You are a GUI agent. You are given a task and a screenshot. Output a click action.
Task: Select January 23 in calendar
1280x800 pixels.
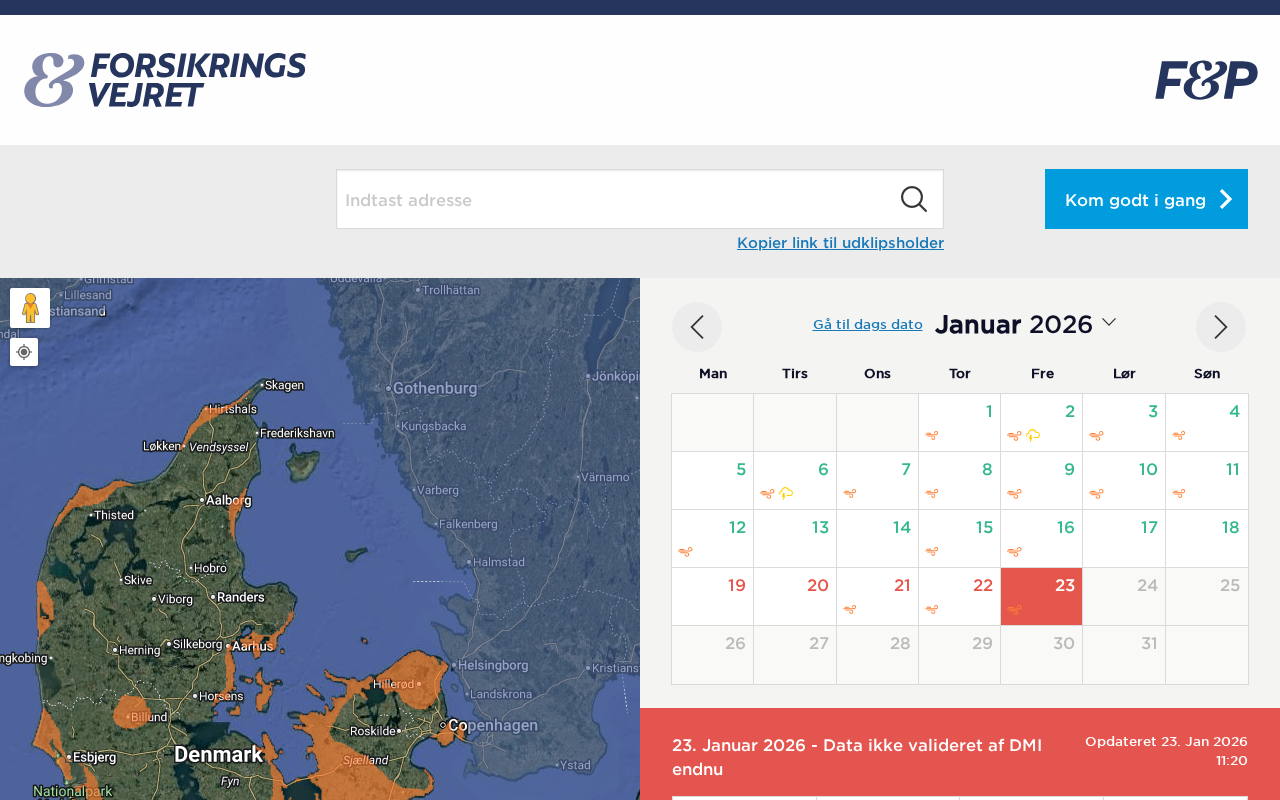coord(1041,596)
